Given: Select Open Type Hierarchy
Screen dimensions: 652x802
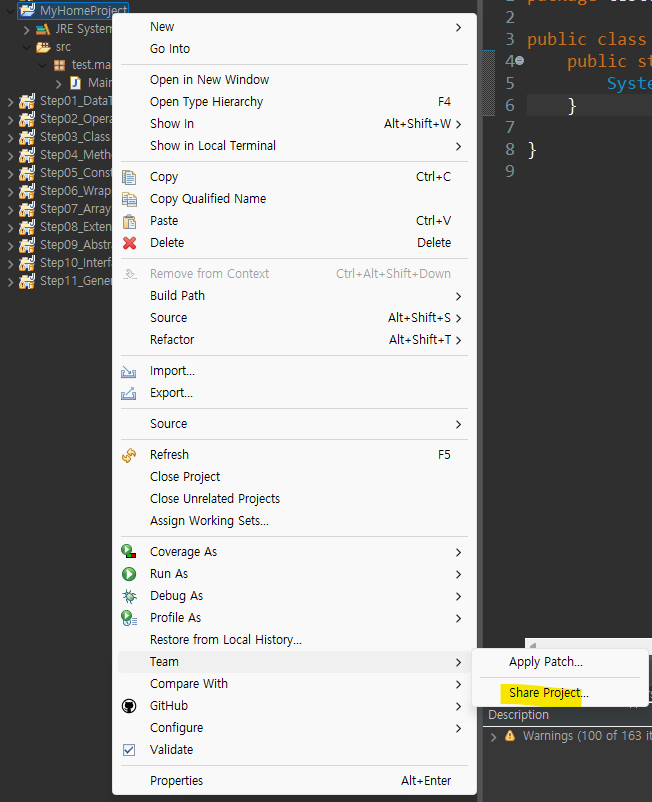Looking at the screenshot, I should [294, 102].
